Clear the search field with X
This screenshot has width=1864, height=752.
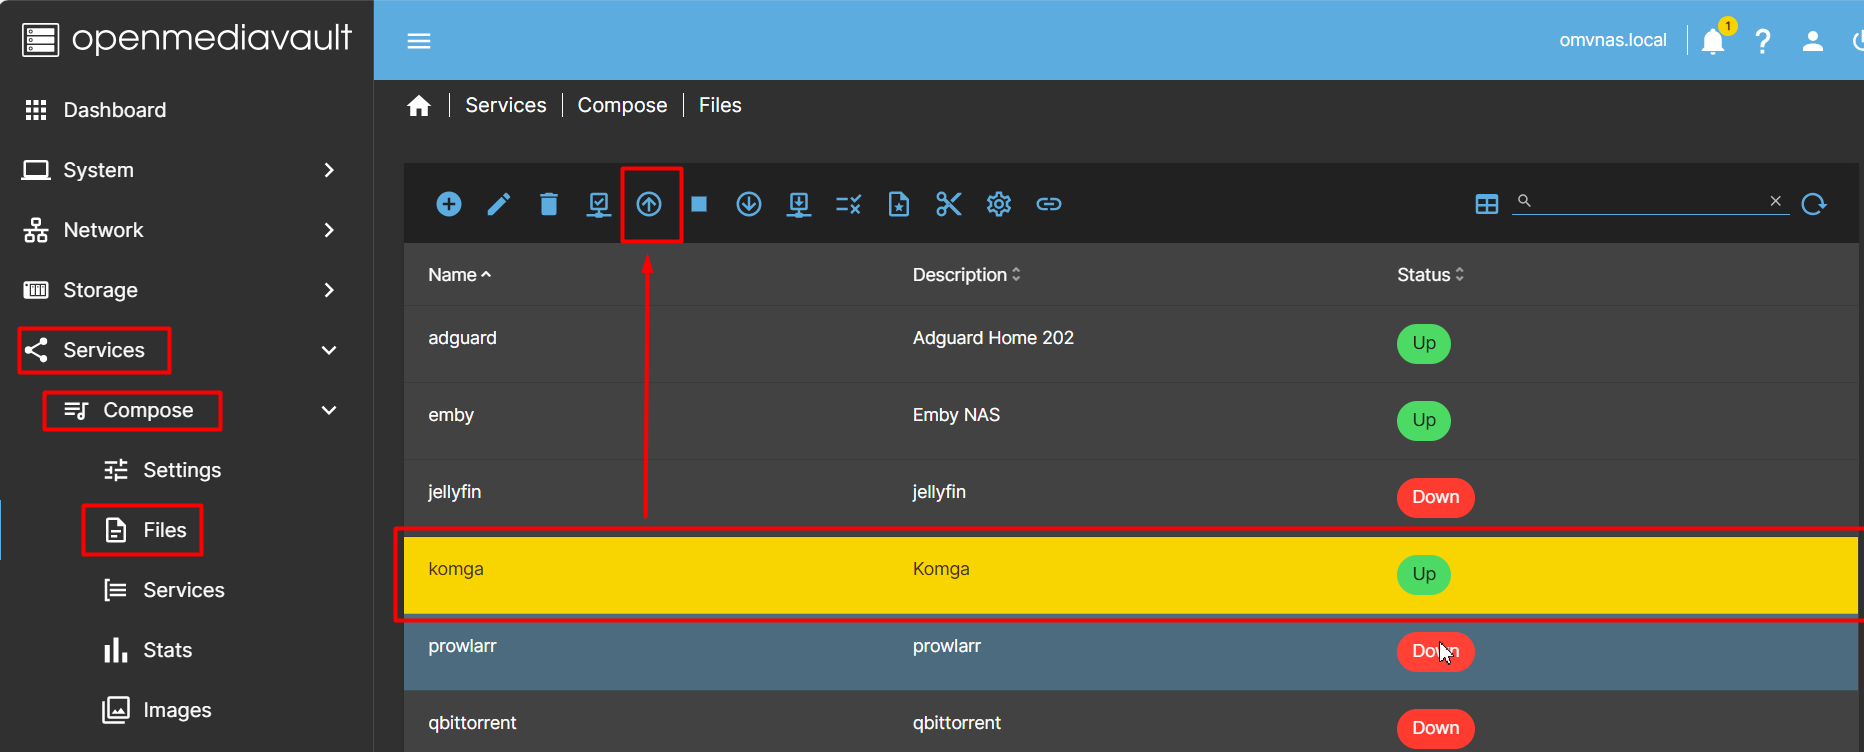coord(1776,201)
